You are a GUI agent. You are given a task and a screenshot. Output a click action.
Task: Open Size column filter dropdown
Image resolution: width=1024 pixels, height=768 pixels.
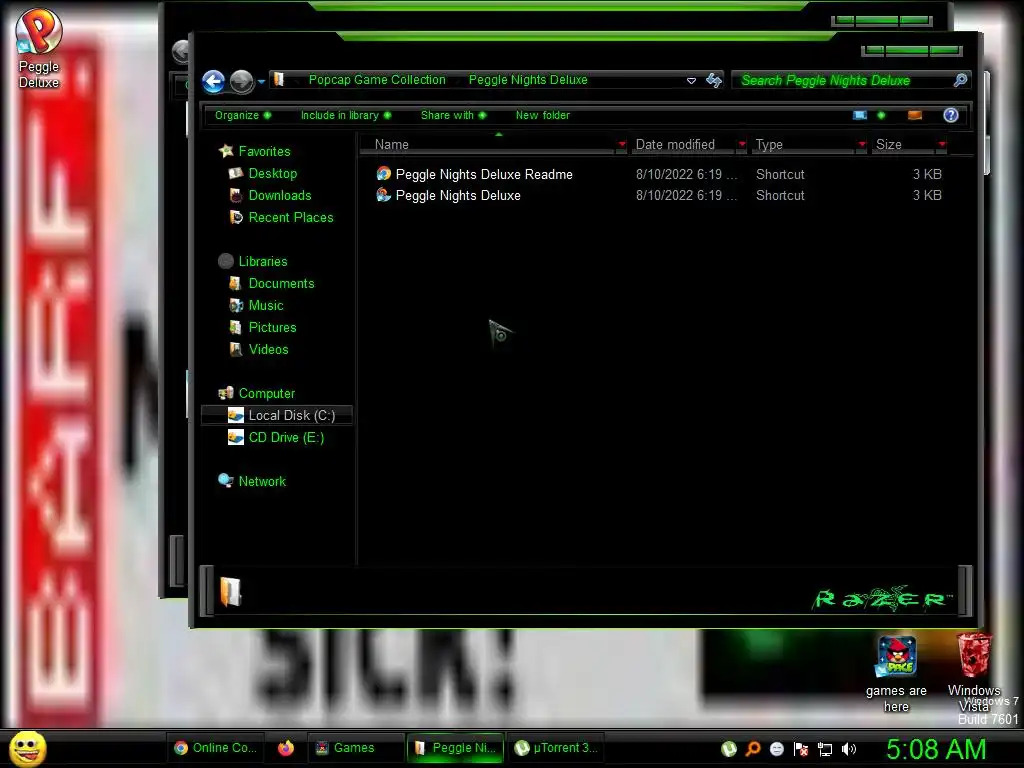(x=942, y=144)
